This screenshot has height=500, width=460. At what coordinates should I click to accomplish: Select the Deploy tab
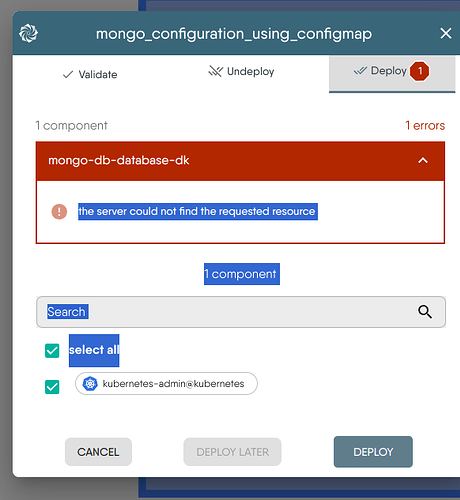coord(392,74)
